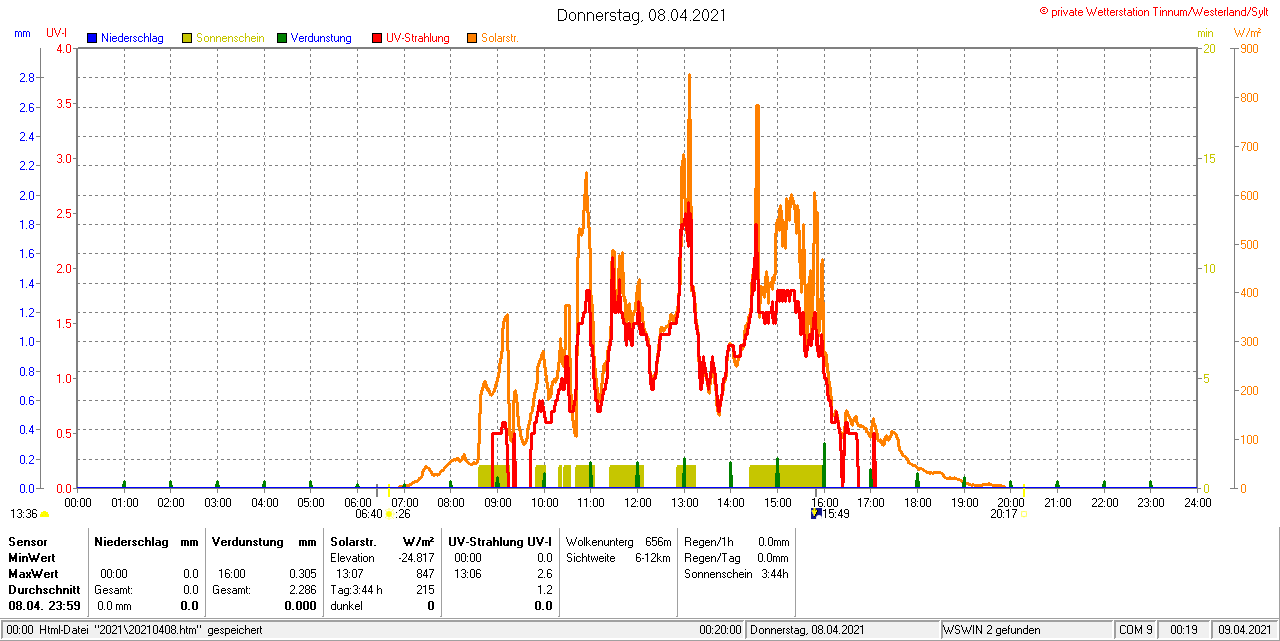Screen dimensions: 1280x641
Task: Click the COM 9 status field
Action: pos(1136,630)
